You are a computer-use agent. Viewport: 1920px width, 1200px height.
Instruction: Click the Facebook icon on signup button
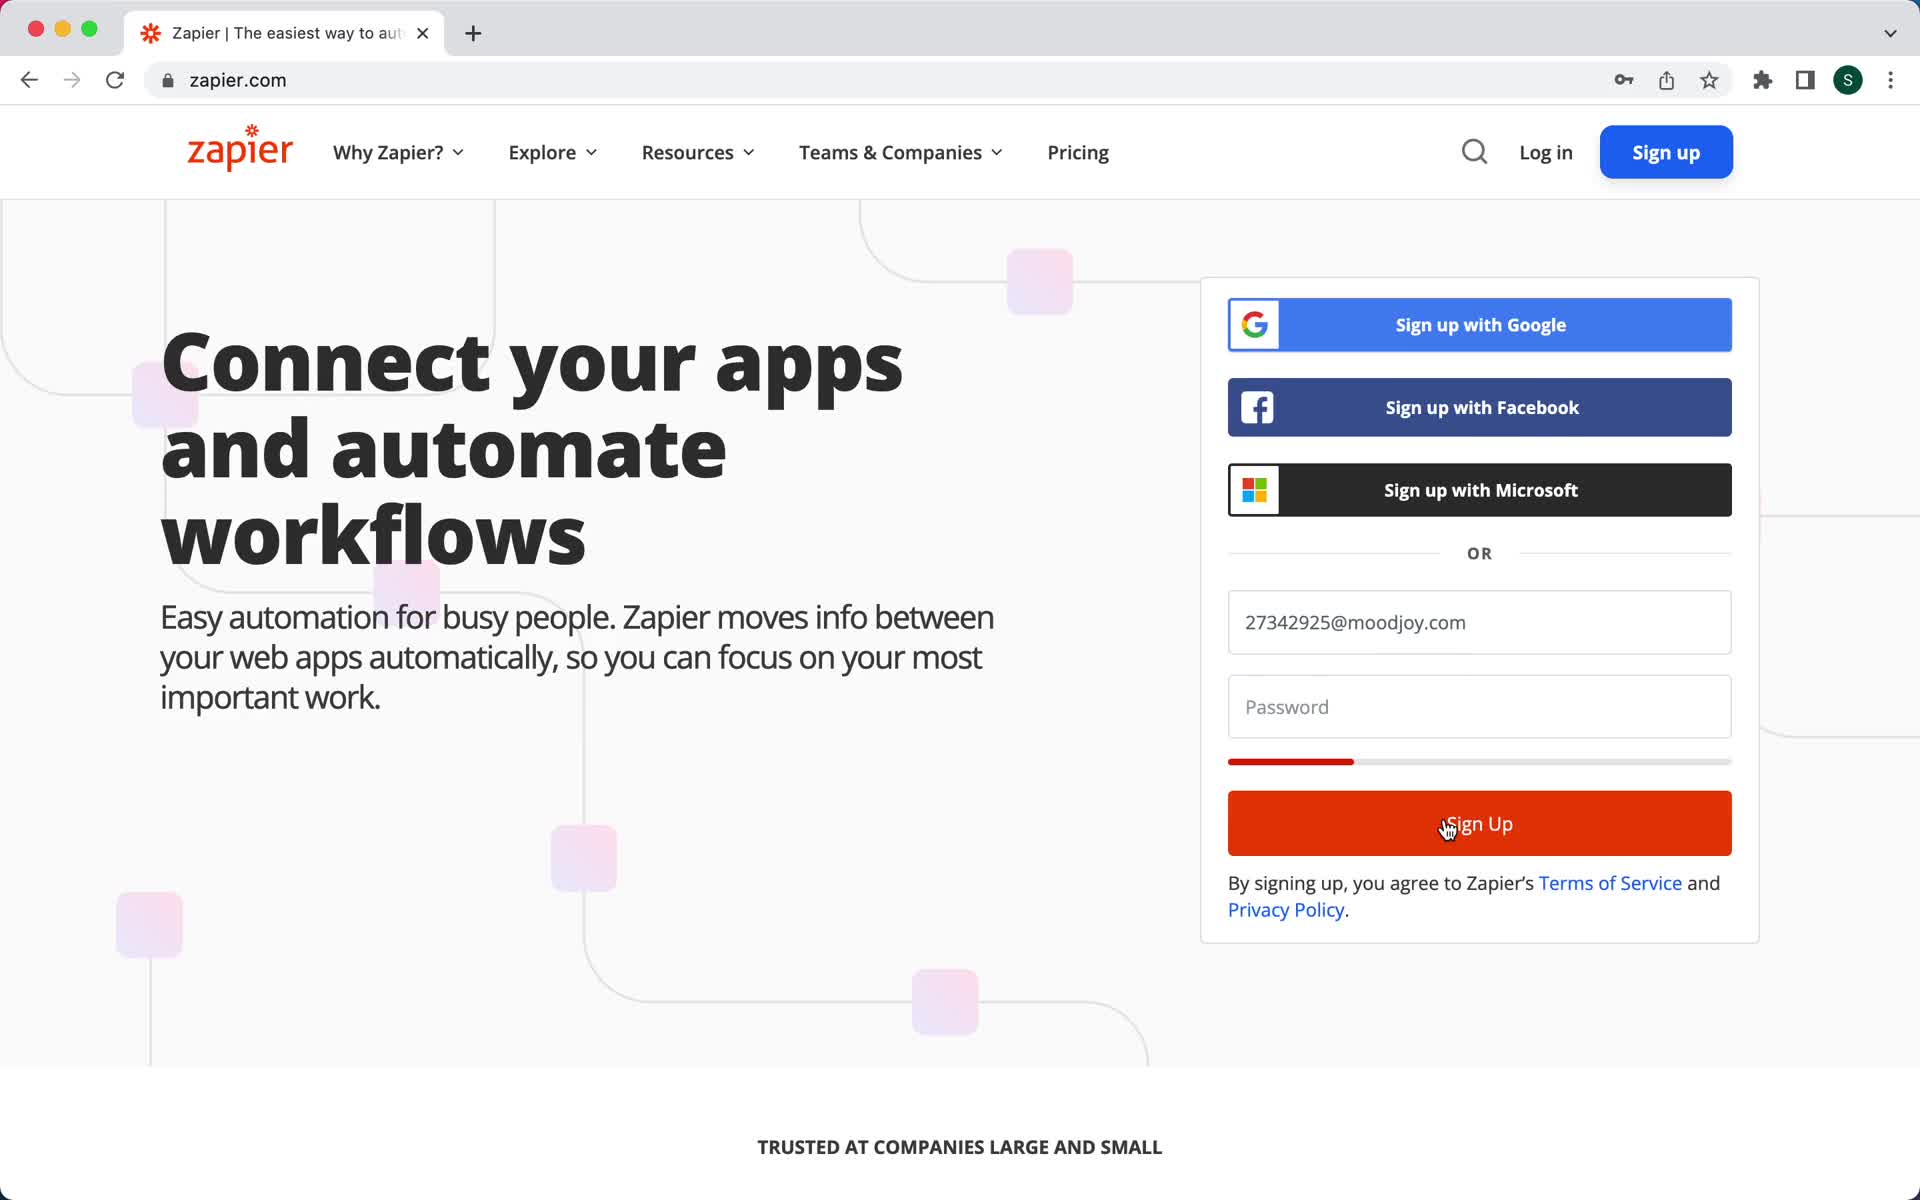click(1254, 406)
